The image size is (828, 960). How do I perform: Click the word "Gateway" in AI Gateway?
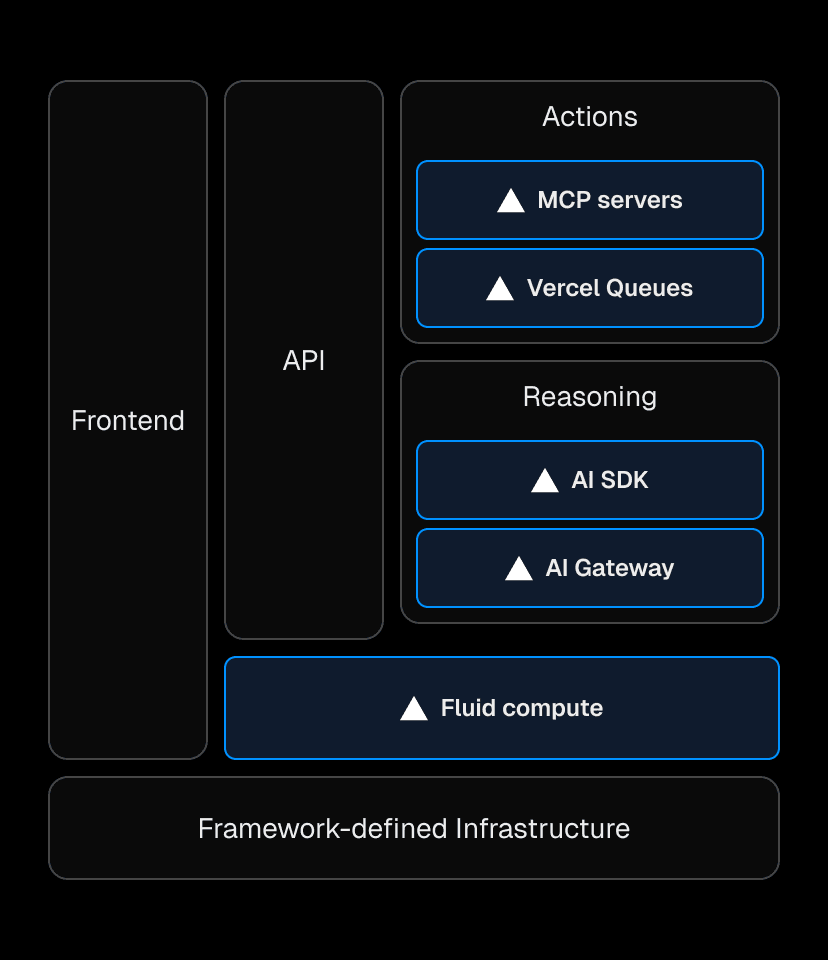click(624, 568)
